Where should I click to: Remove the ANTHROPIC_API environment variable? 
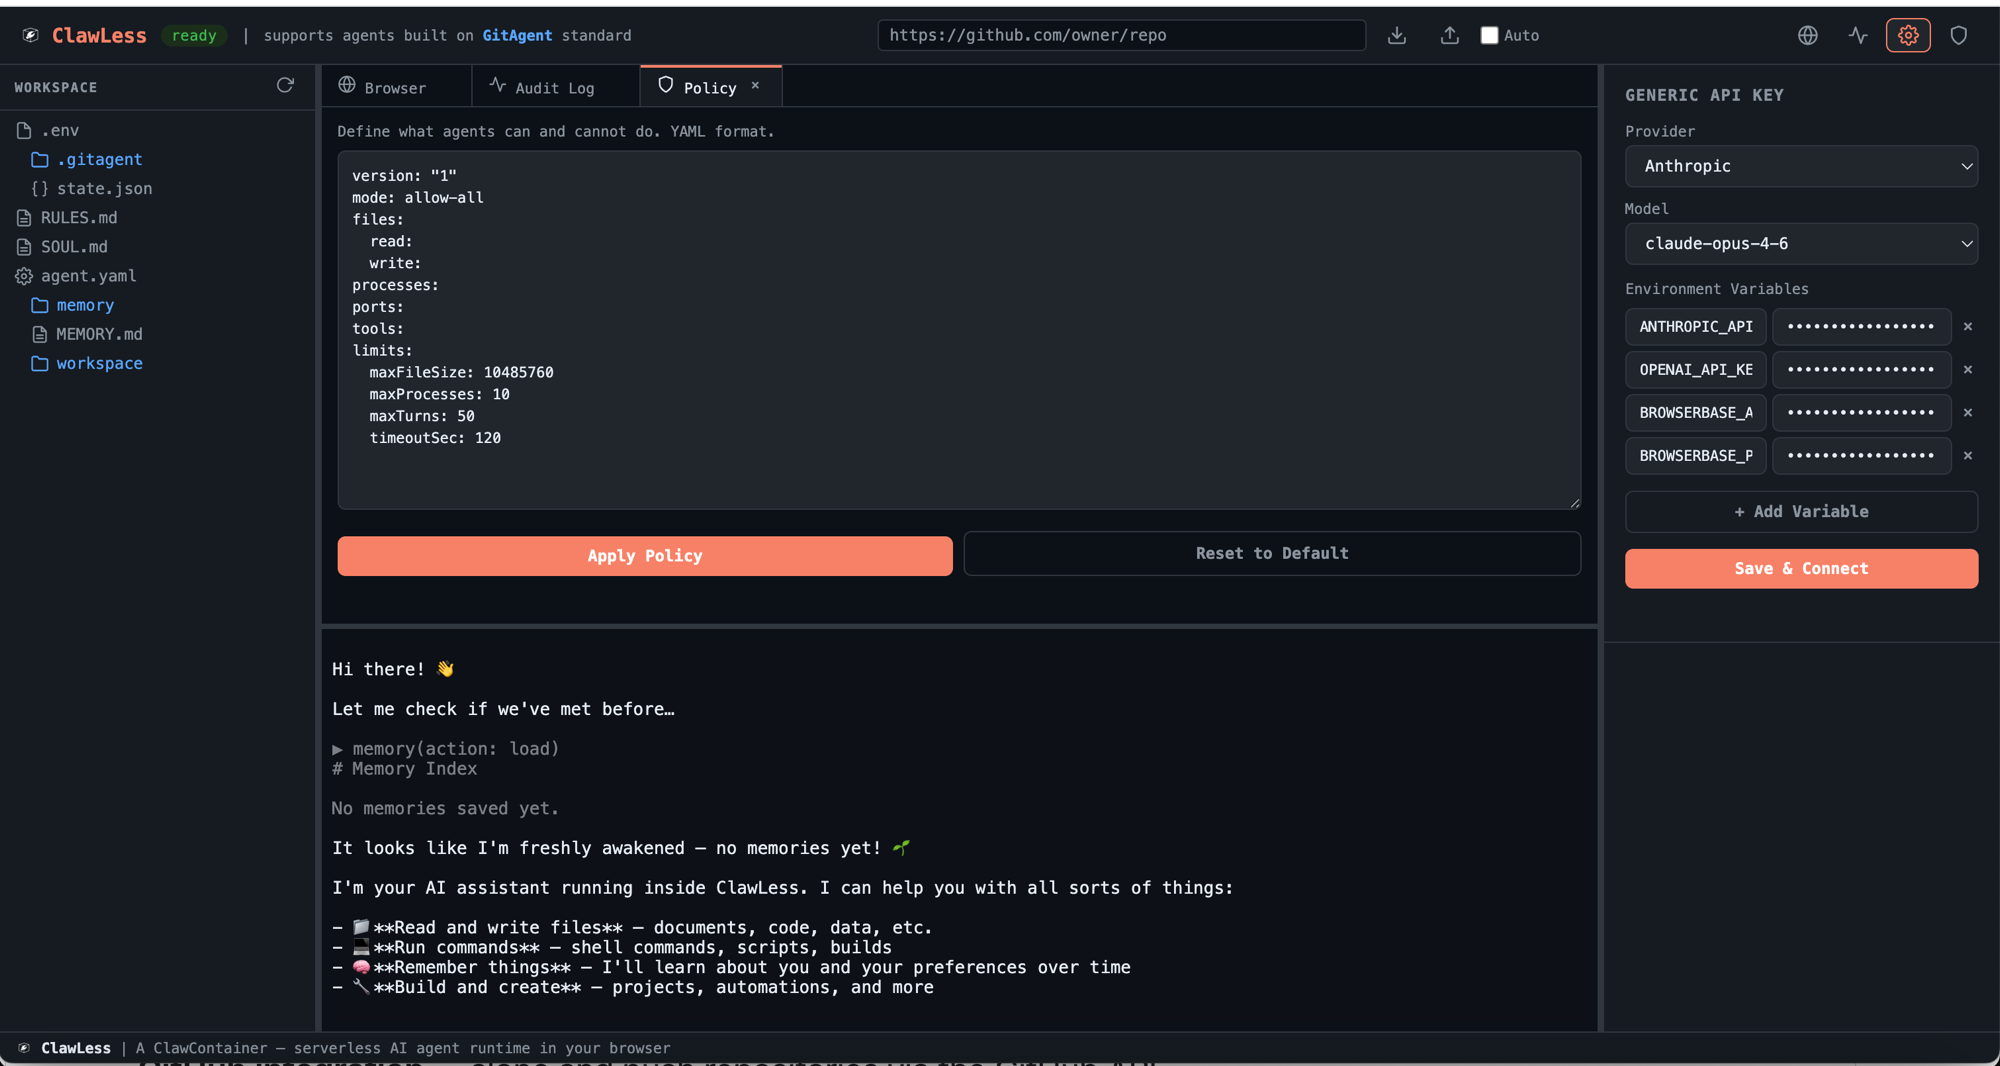[1967, 326]
